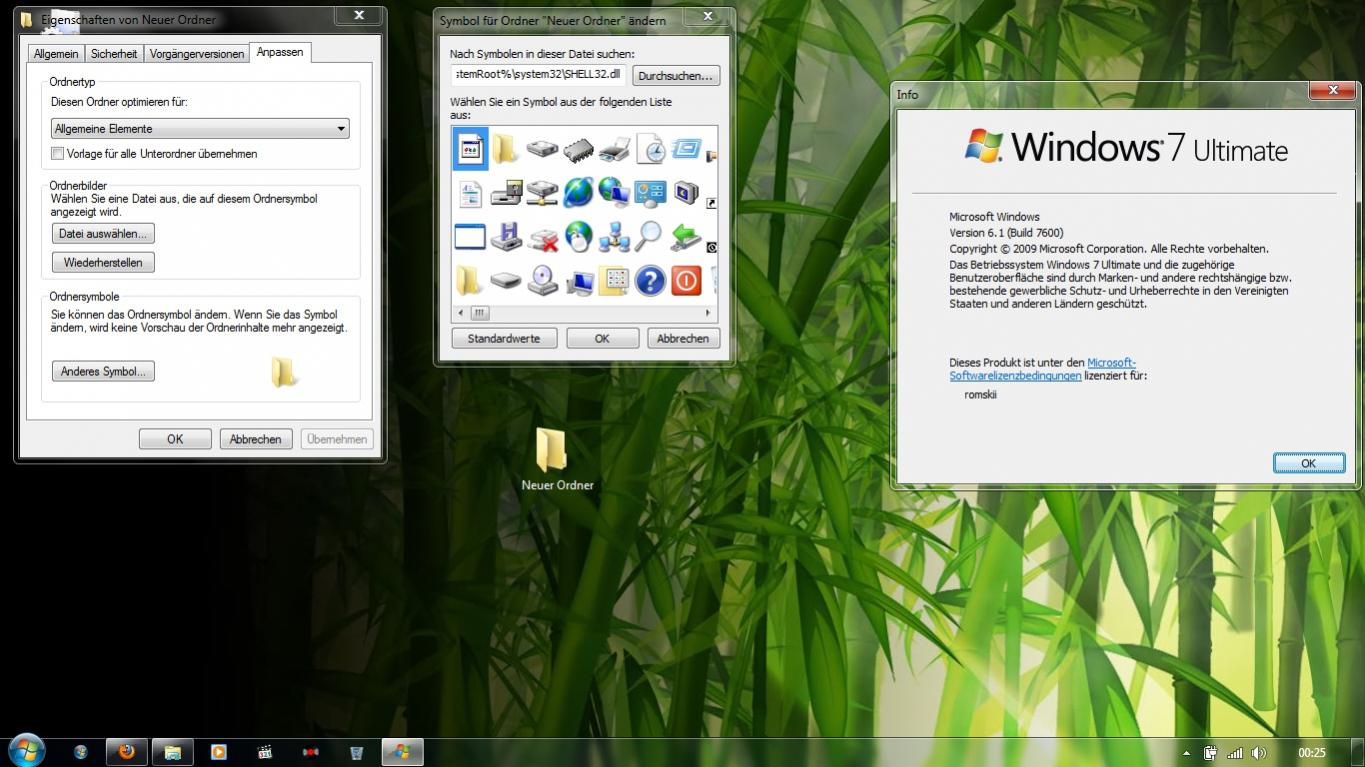The image size is (1365, 767).
Task: Open the Windows Start menu orb
Action: pyautogui.click(x=25, y=750)
